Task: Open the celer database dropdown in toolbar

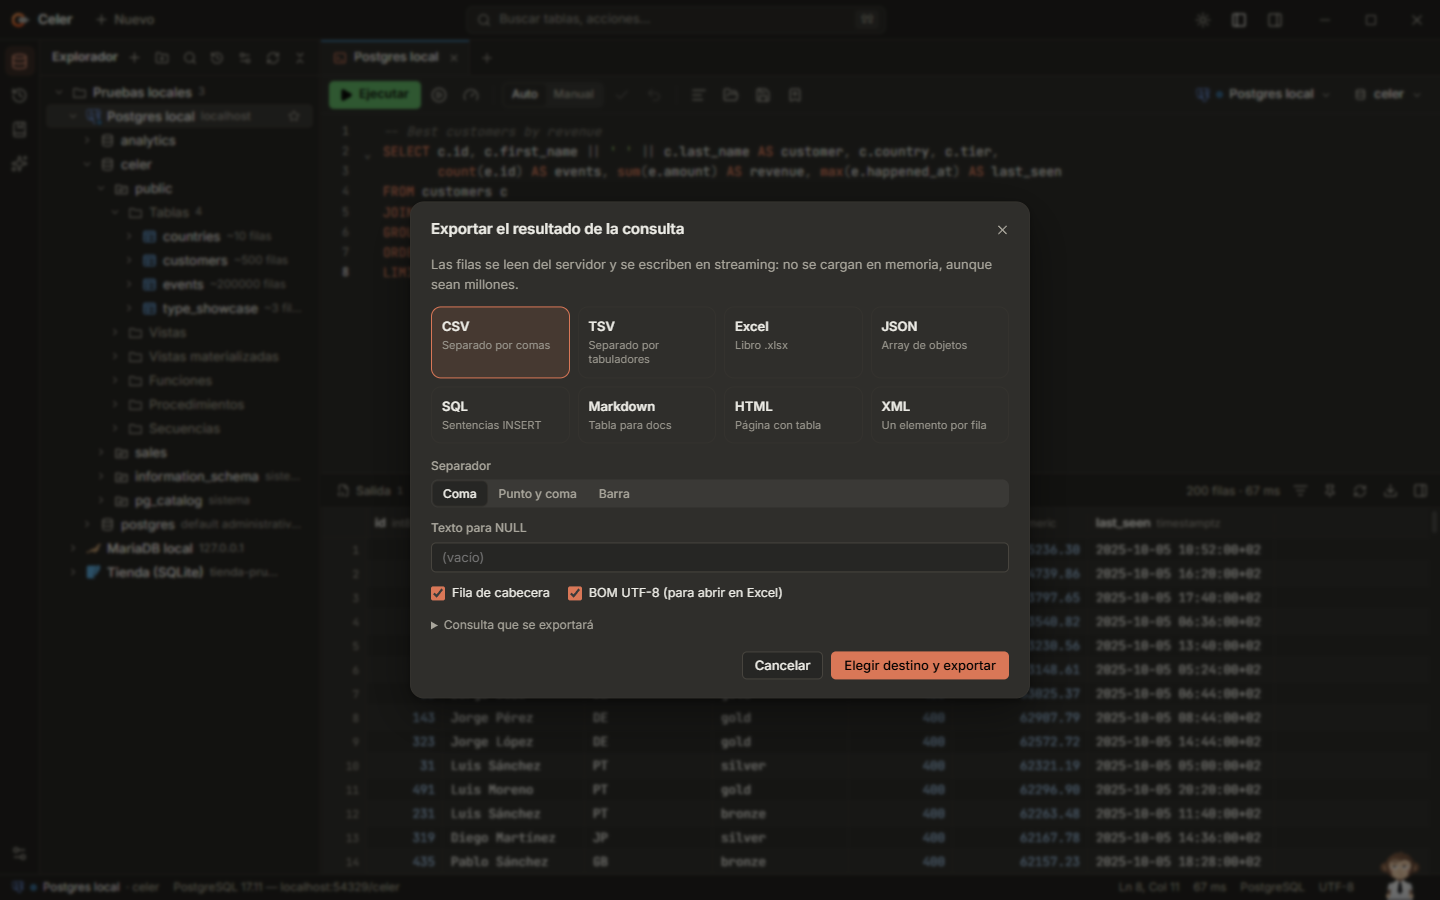Action: coord(1388,95)
